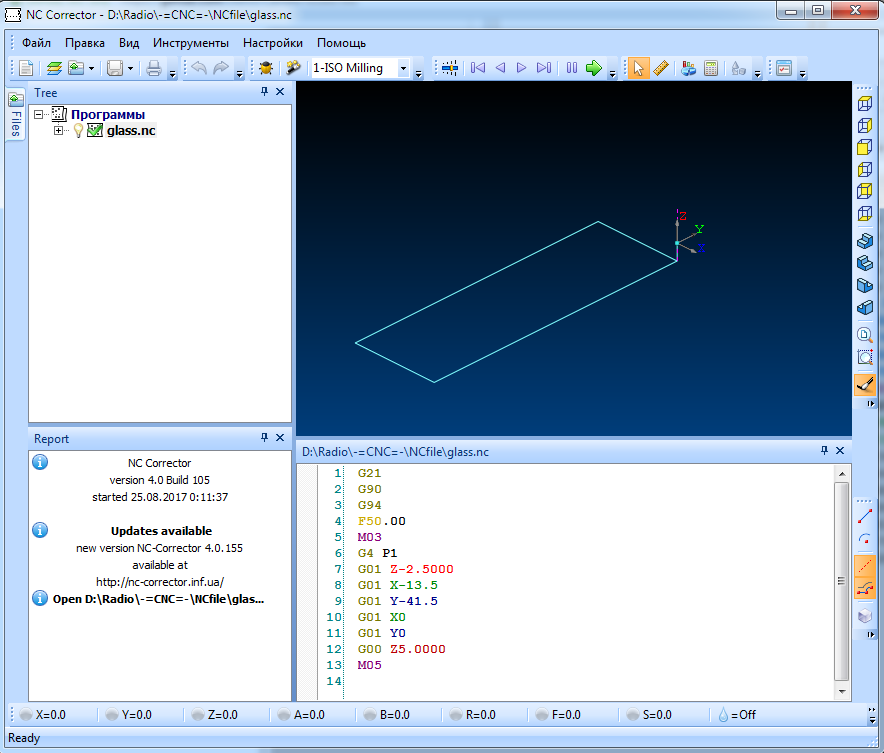Viewport: 884px width, 753px height.
Task: Toggle the light bulb visibility for glass.nc
Action: [78, 131]
